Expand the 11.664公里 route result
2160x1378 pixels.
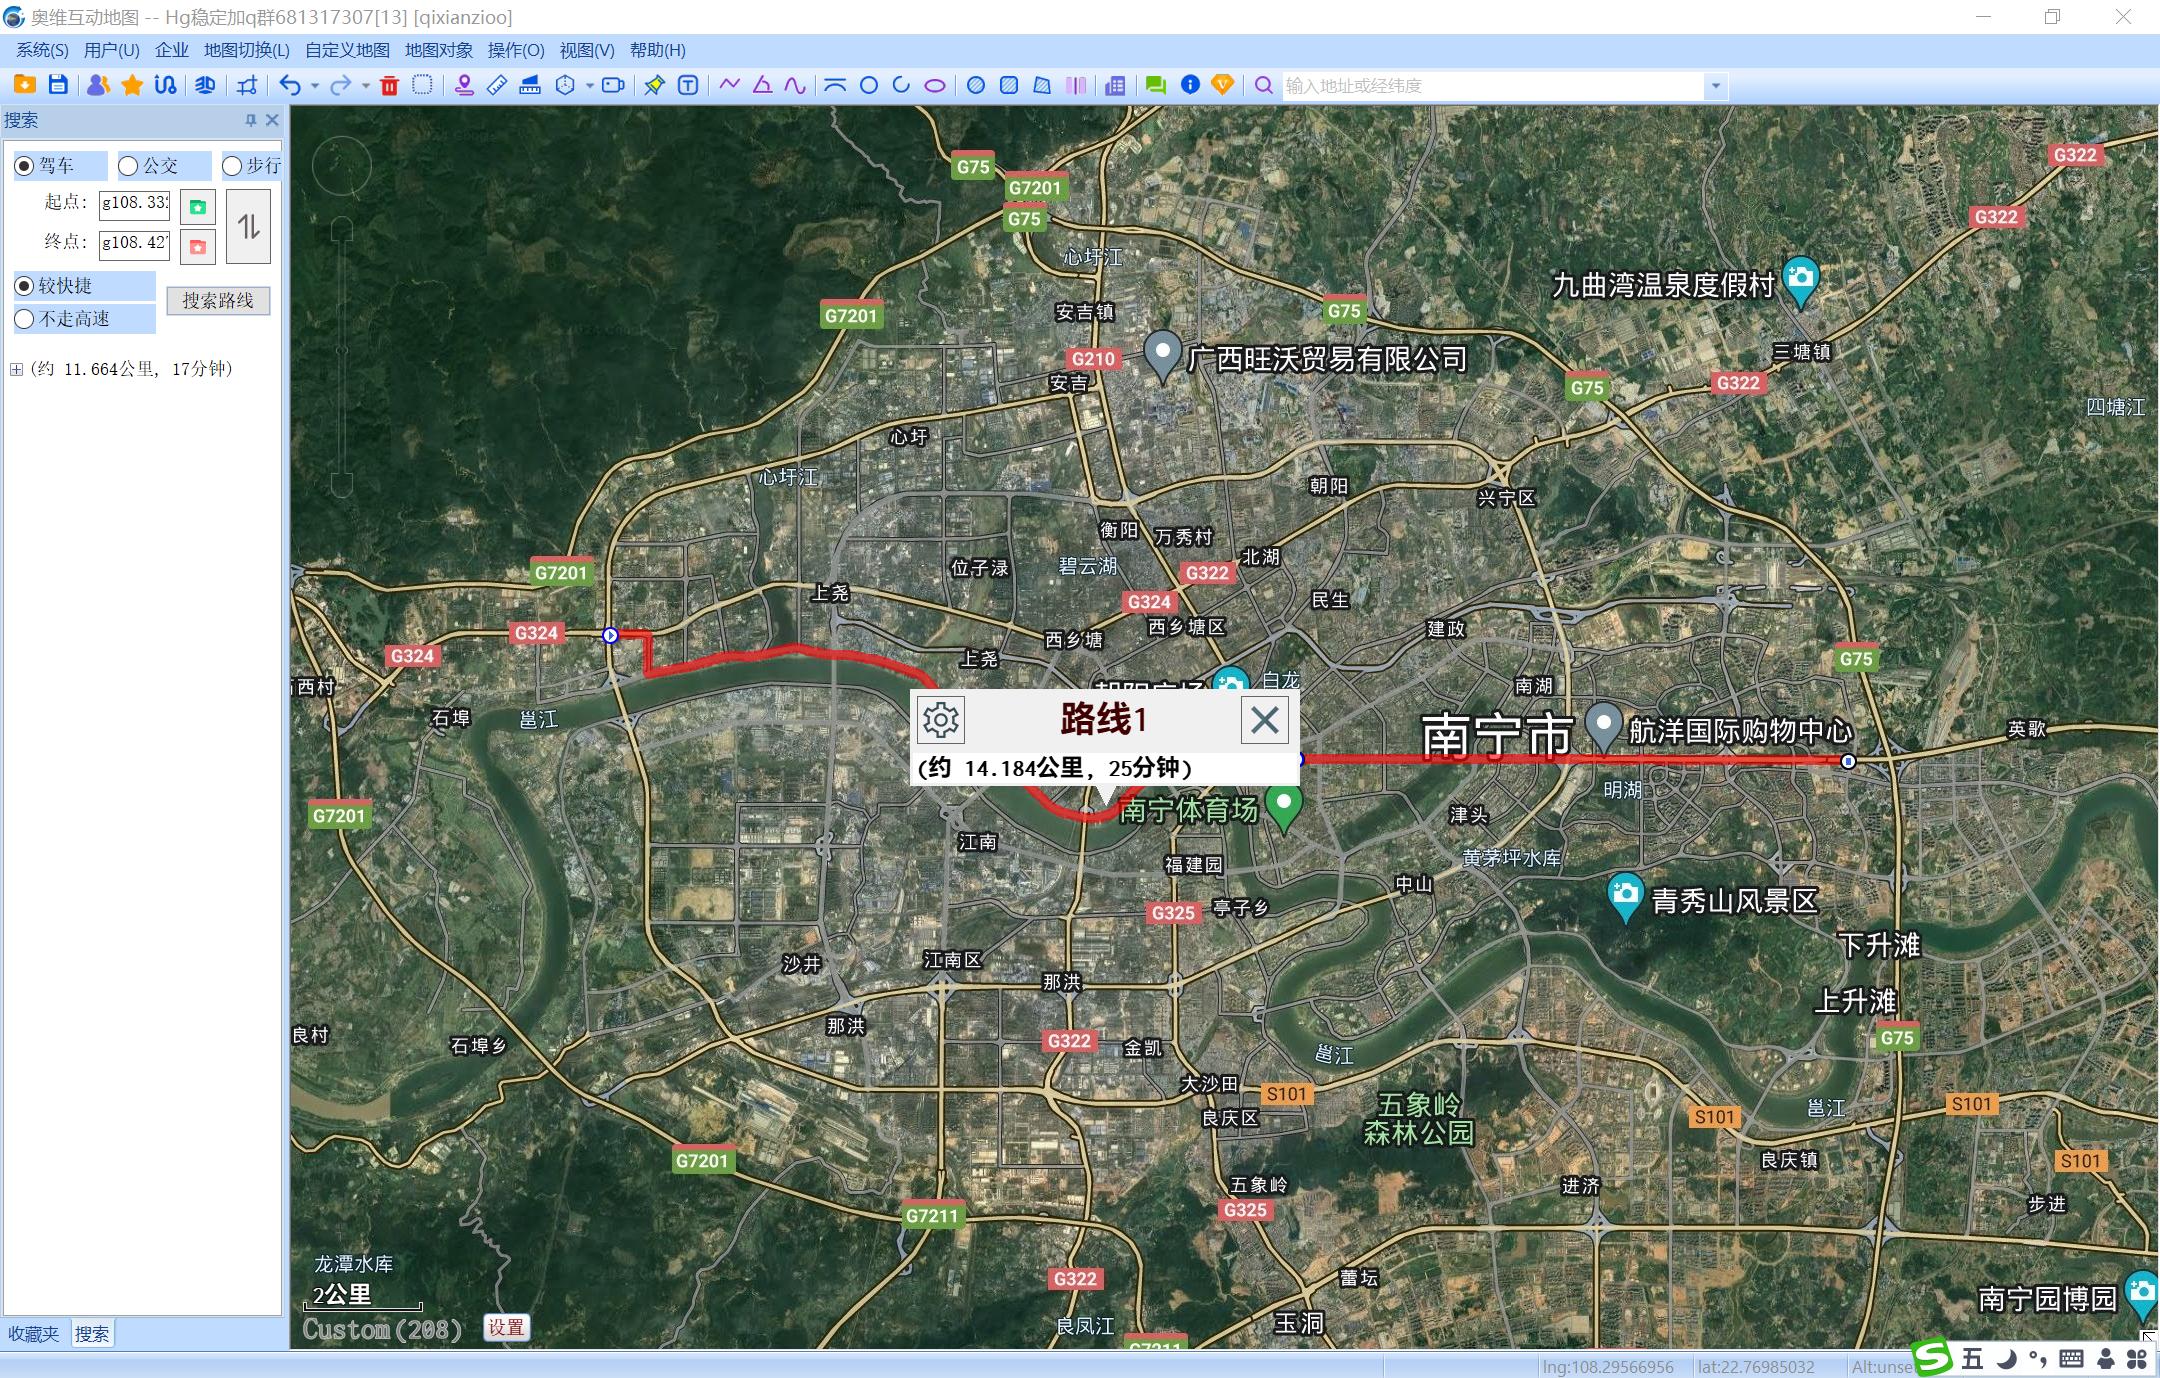pyautogui.click(x=16, y=369)
